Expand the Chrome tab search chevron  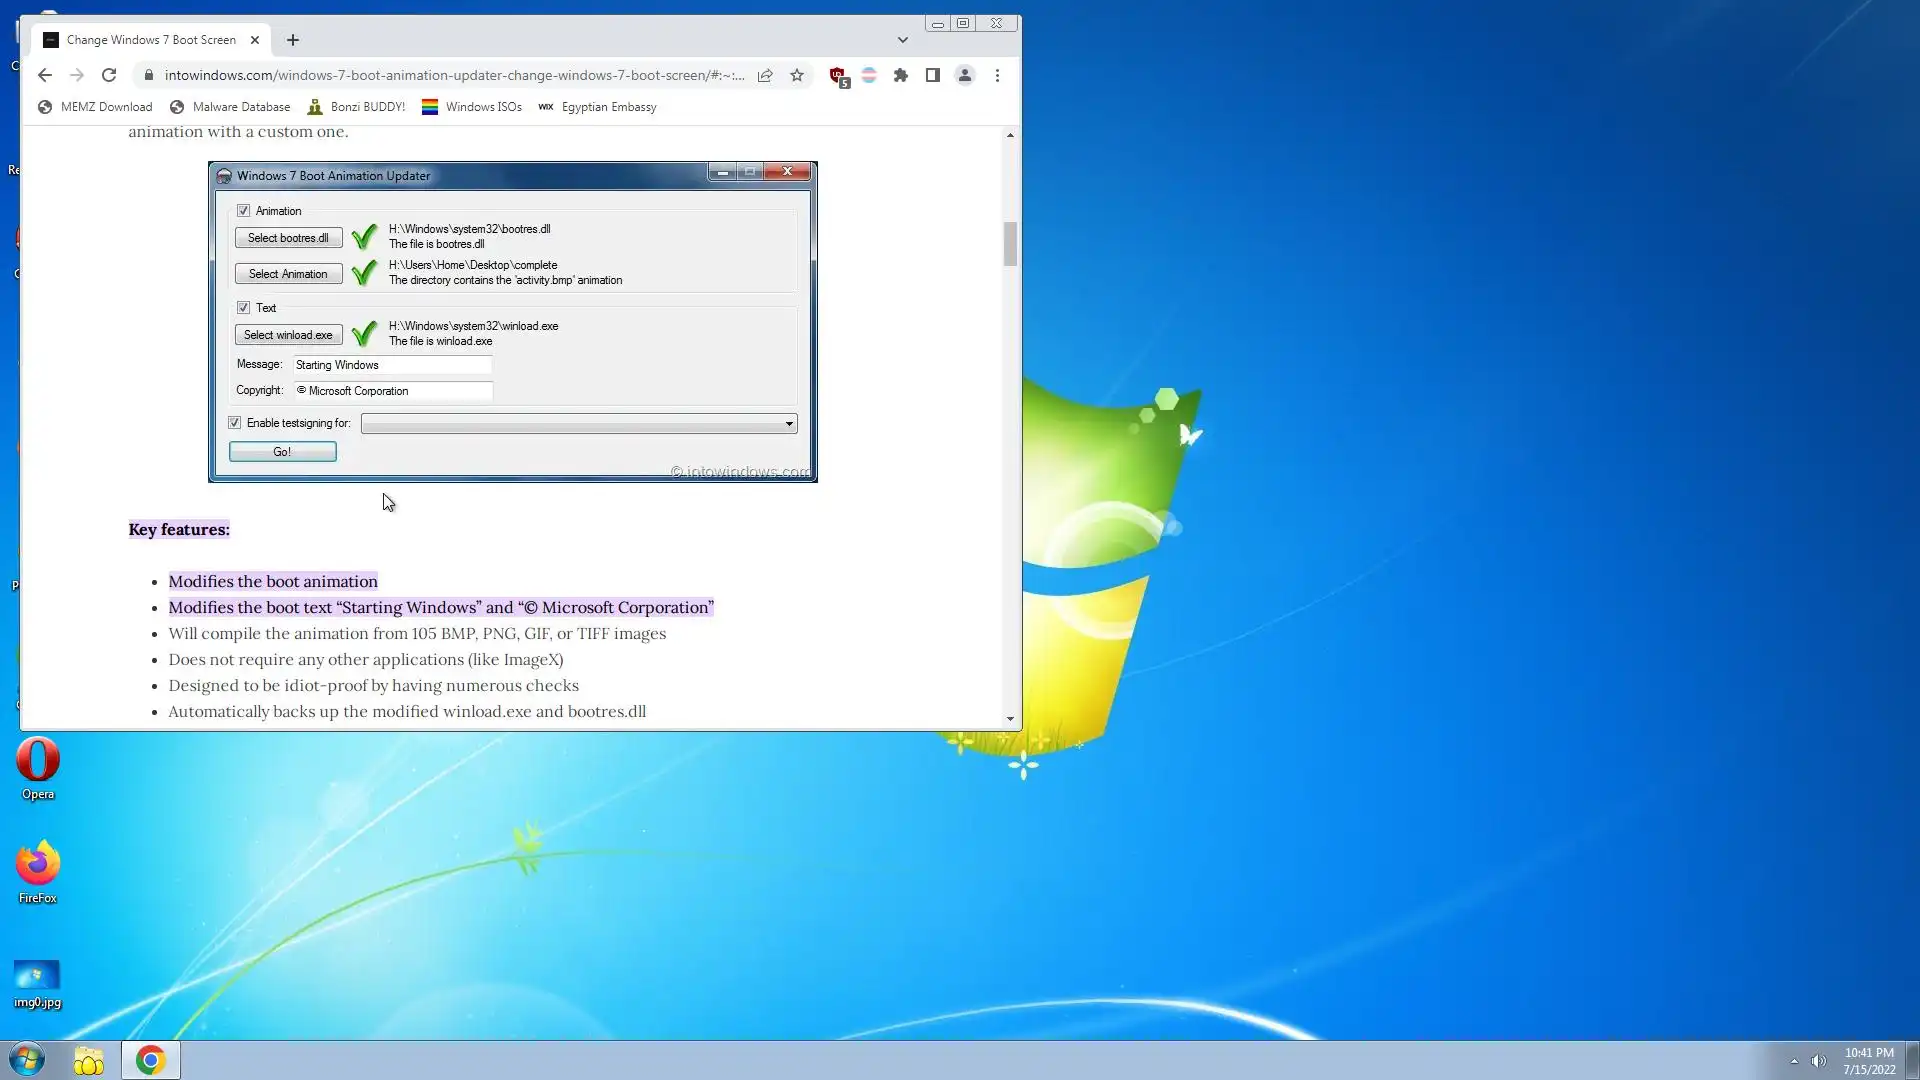[903, 40]
